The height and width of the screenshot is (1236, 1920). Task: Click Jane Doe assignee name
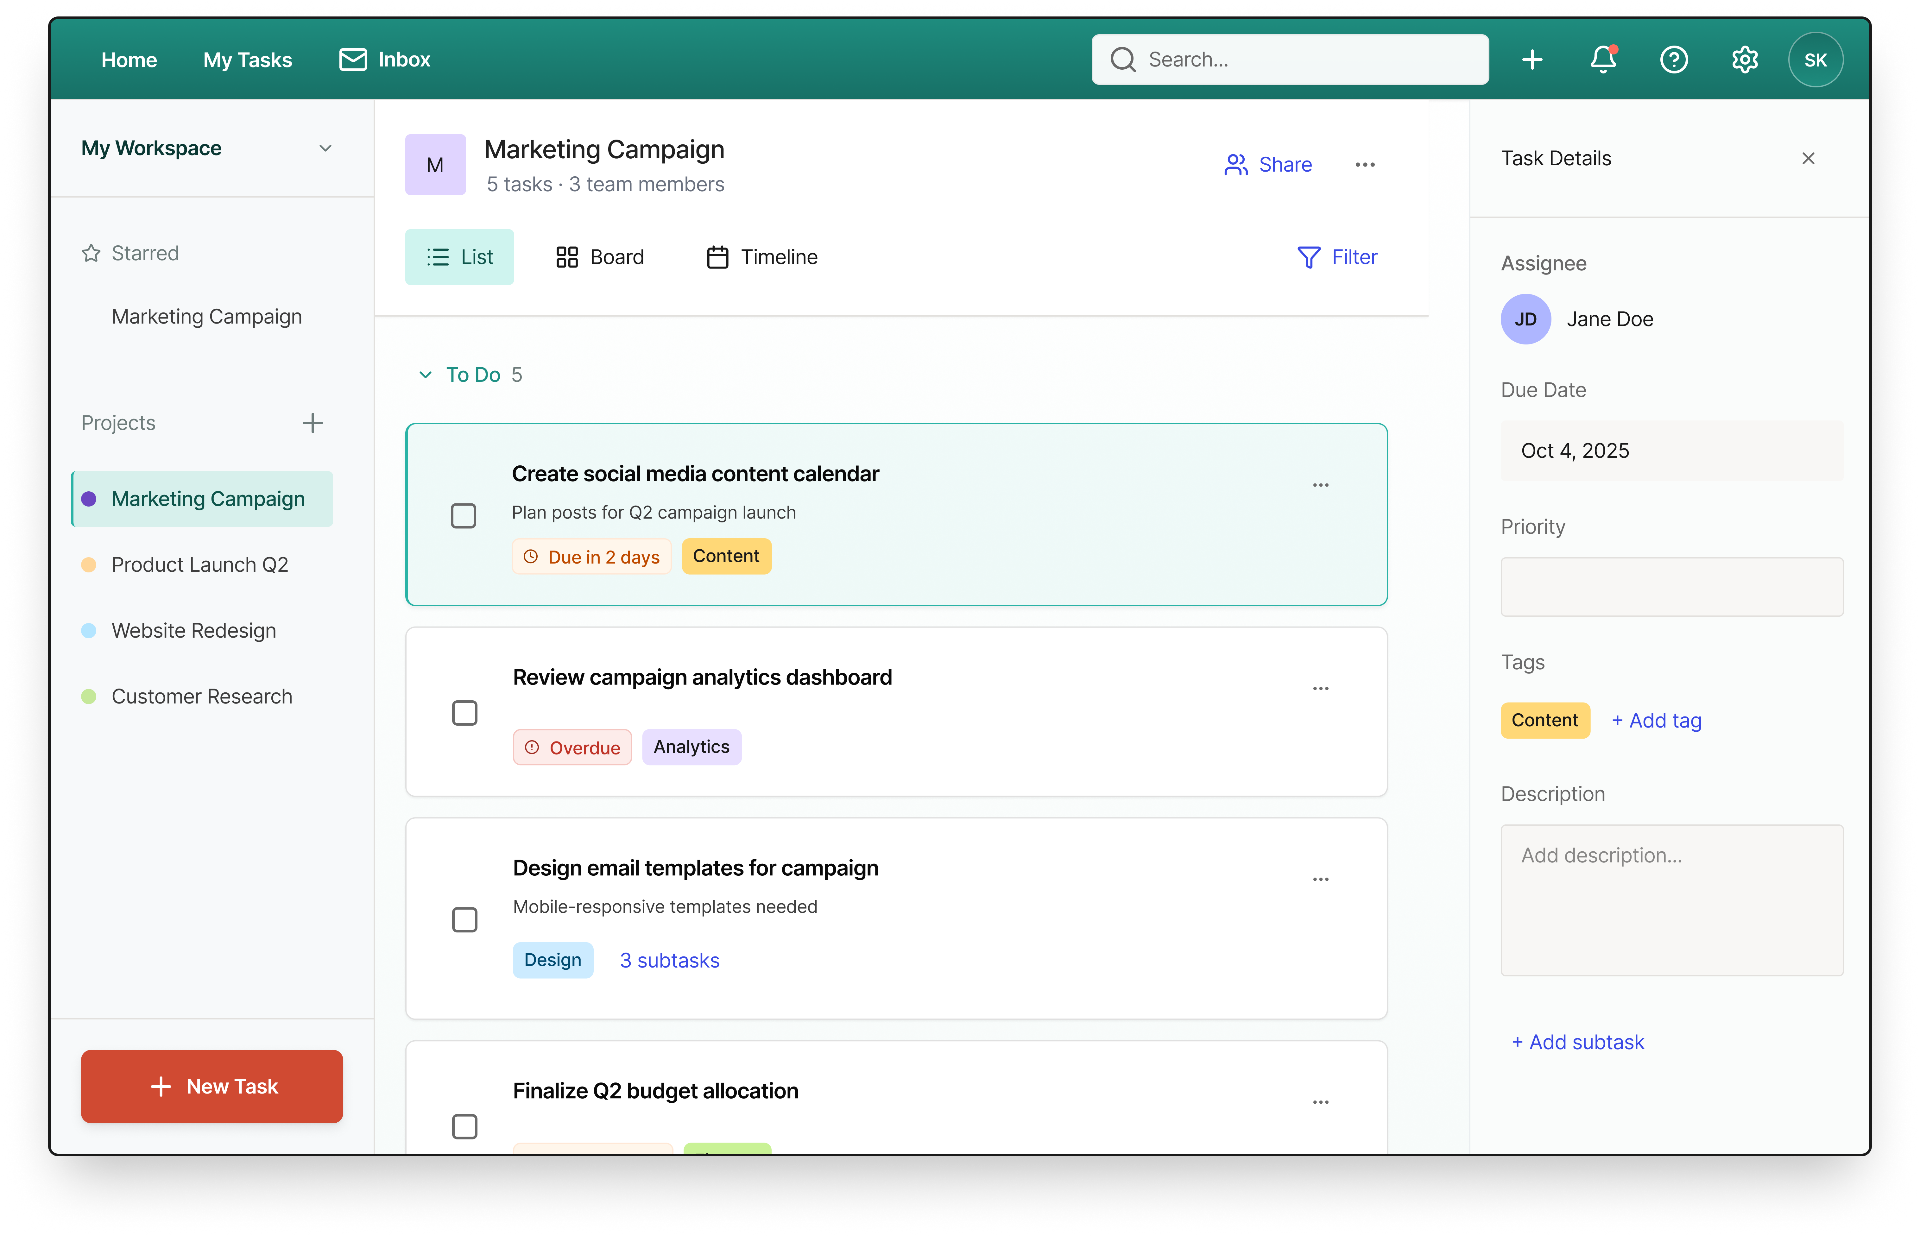tap(1610, 319)
